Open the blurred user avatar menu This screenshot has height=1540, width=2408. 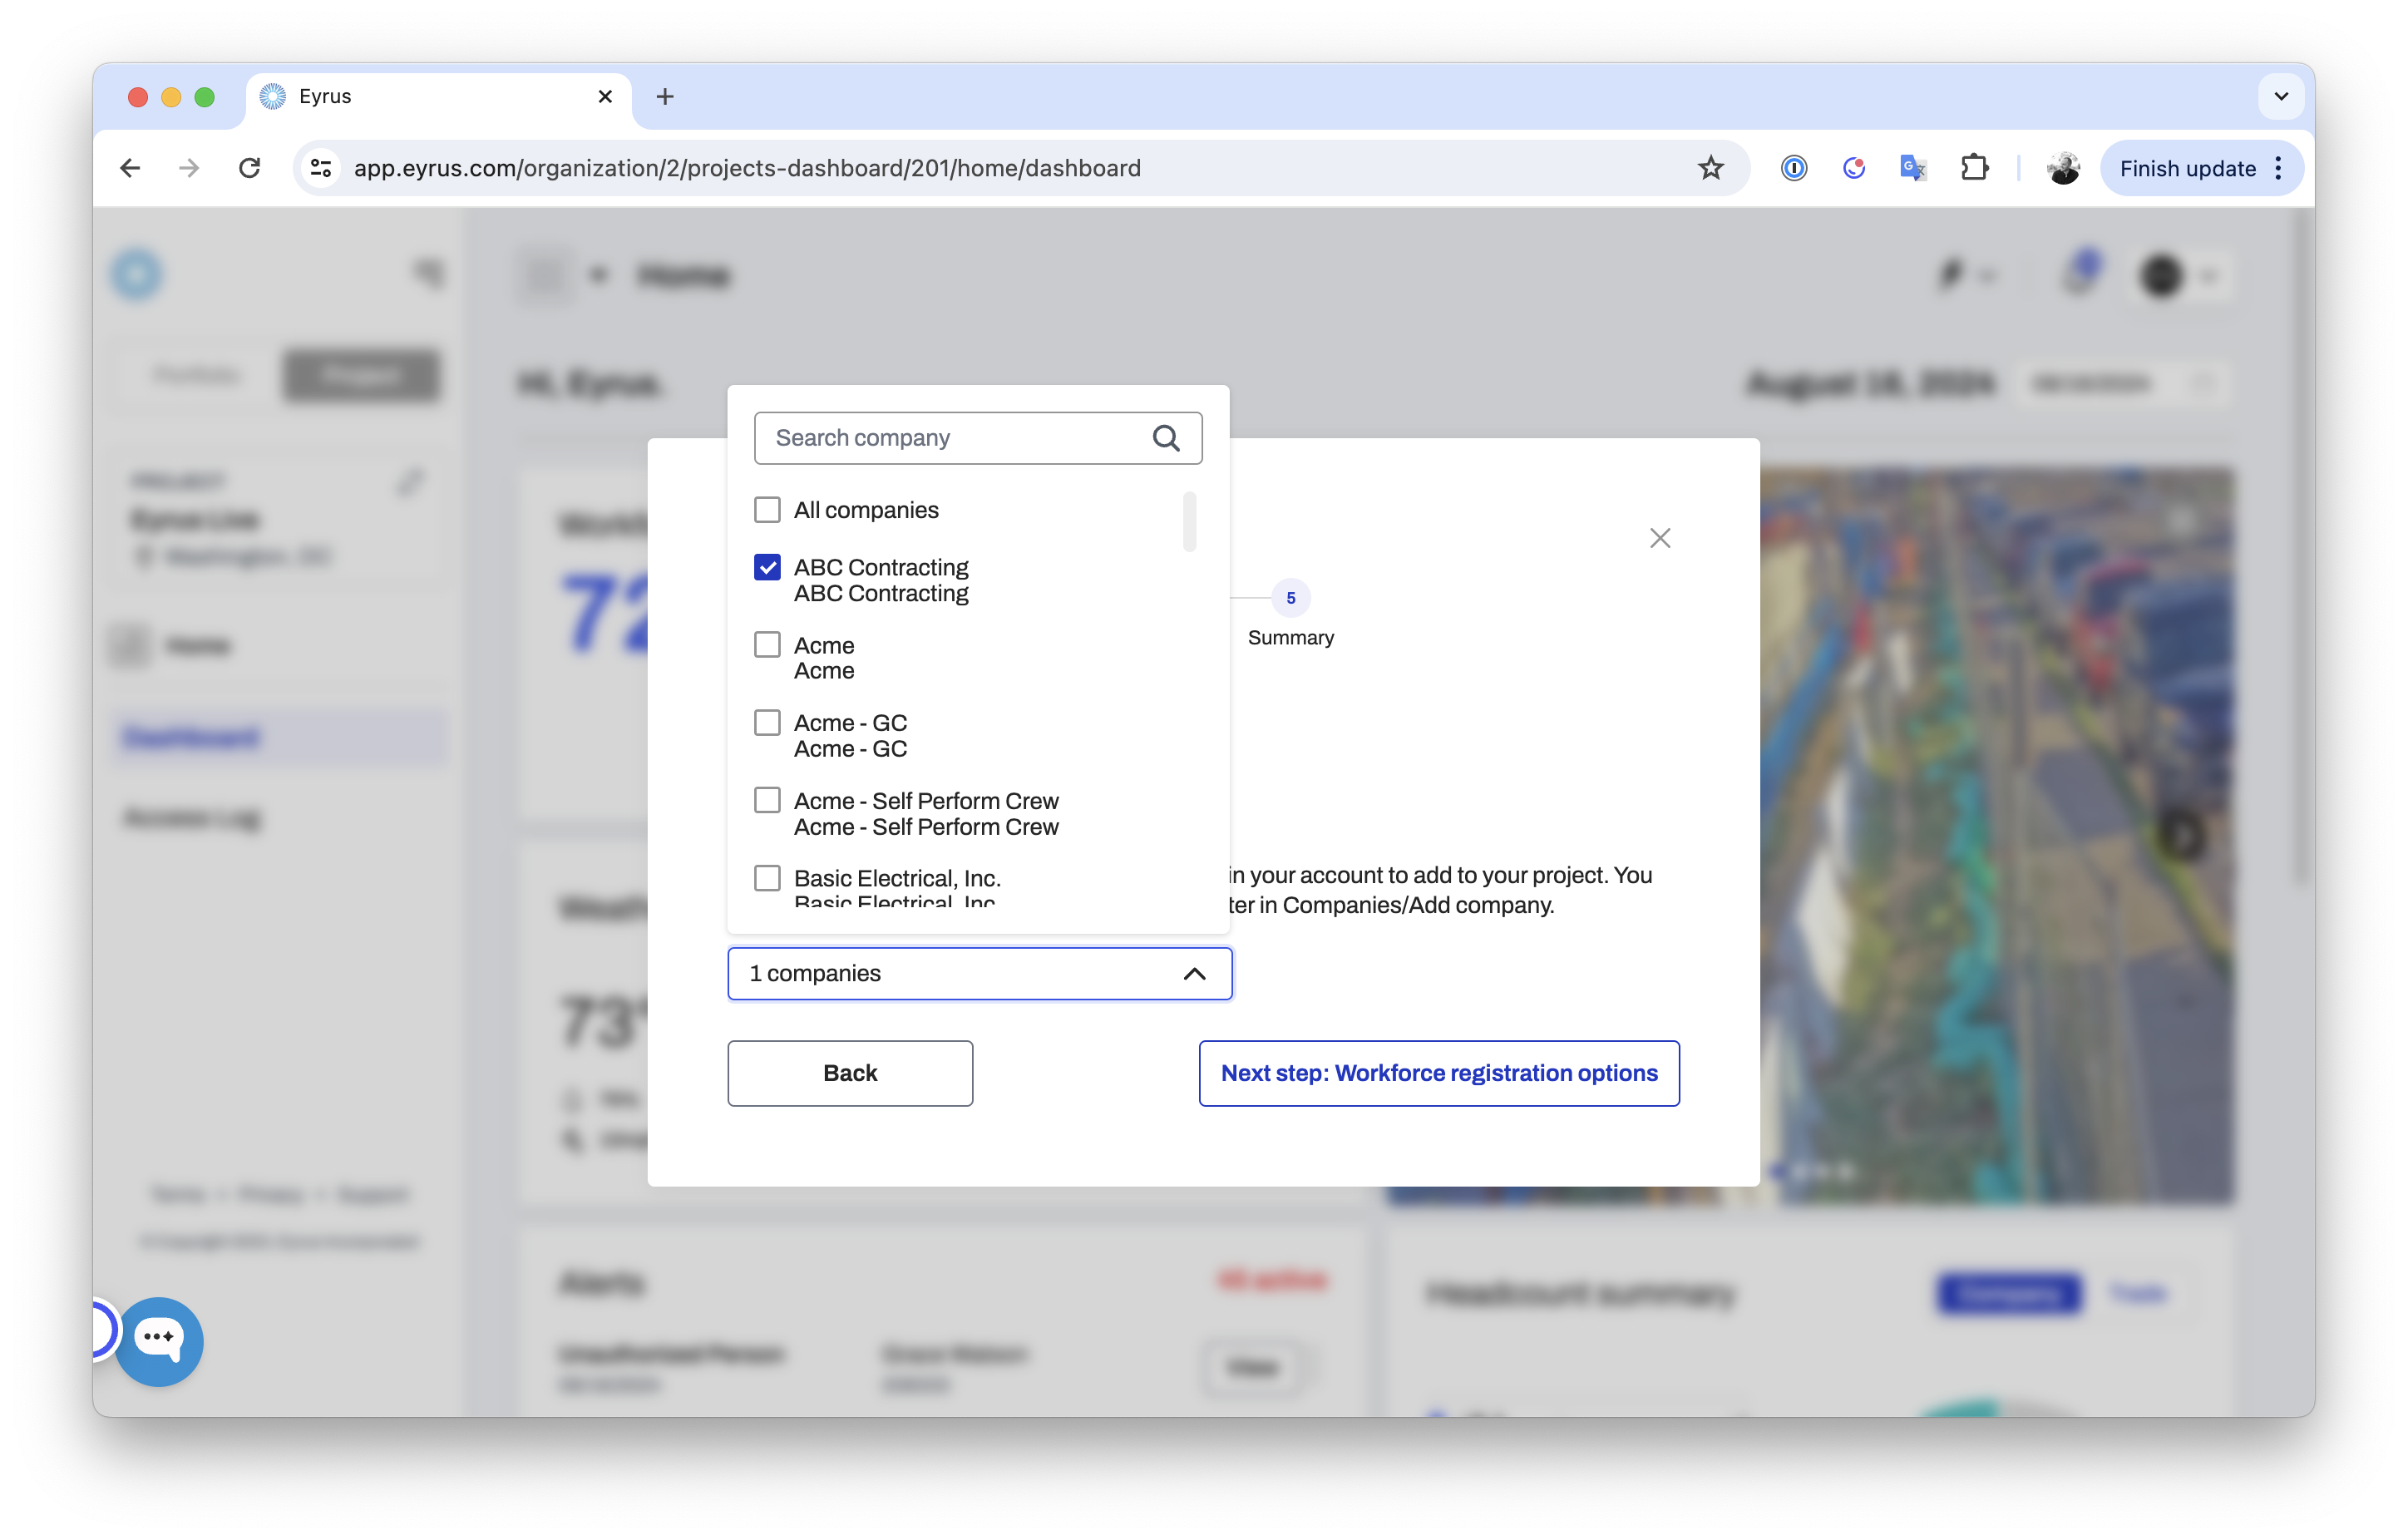[2161, 275]
